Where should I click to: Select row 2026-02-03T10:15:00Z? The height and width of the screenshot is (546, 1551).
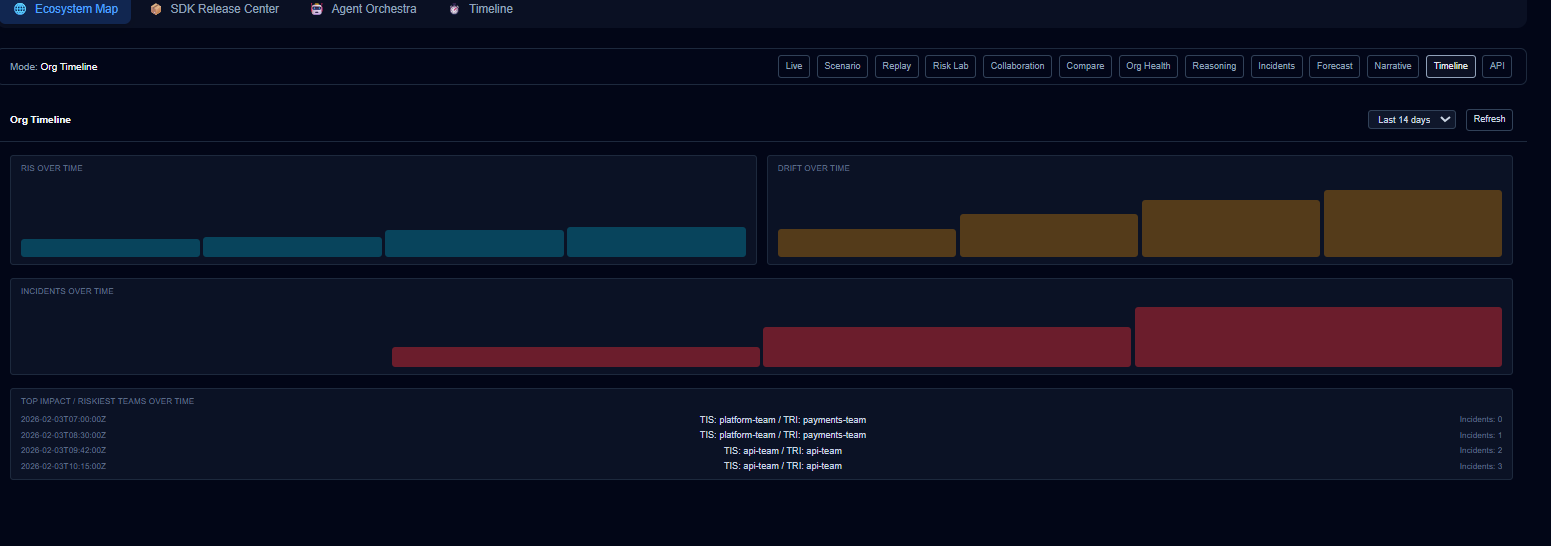pos(761,466)
